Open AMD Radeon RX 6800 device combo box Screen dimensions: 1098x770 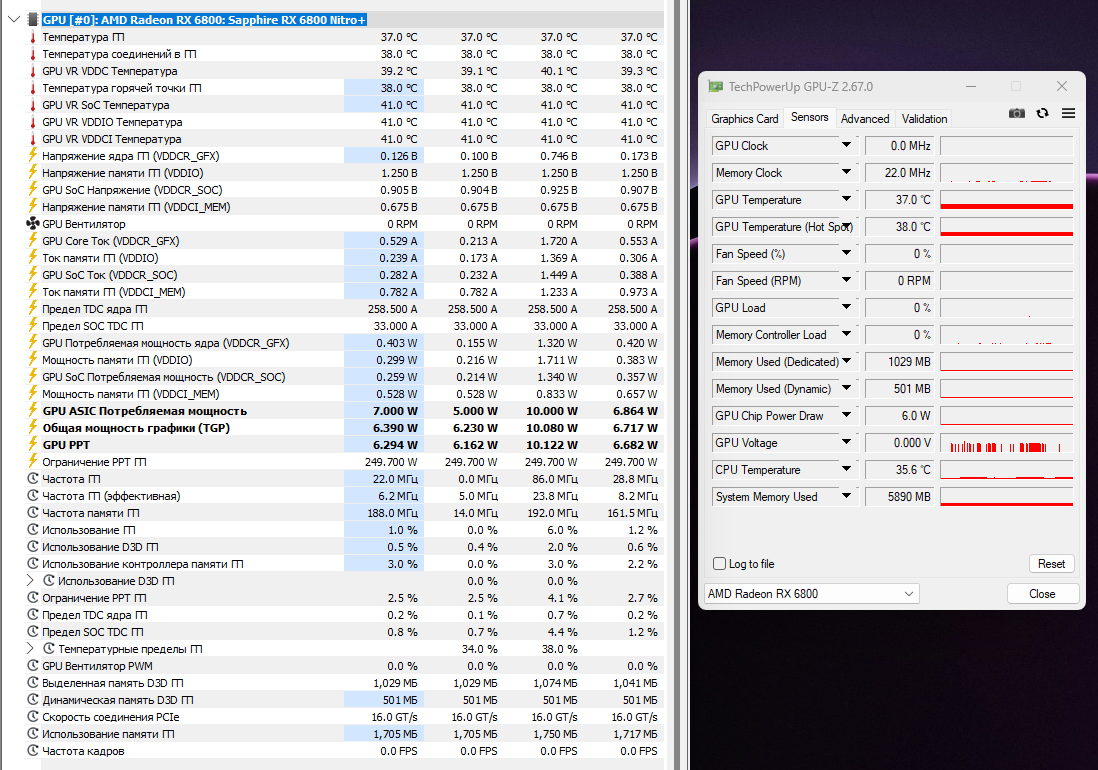click(812, 594)
